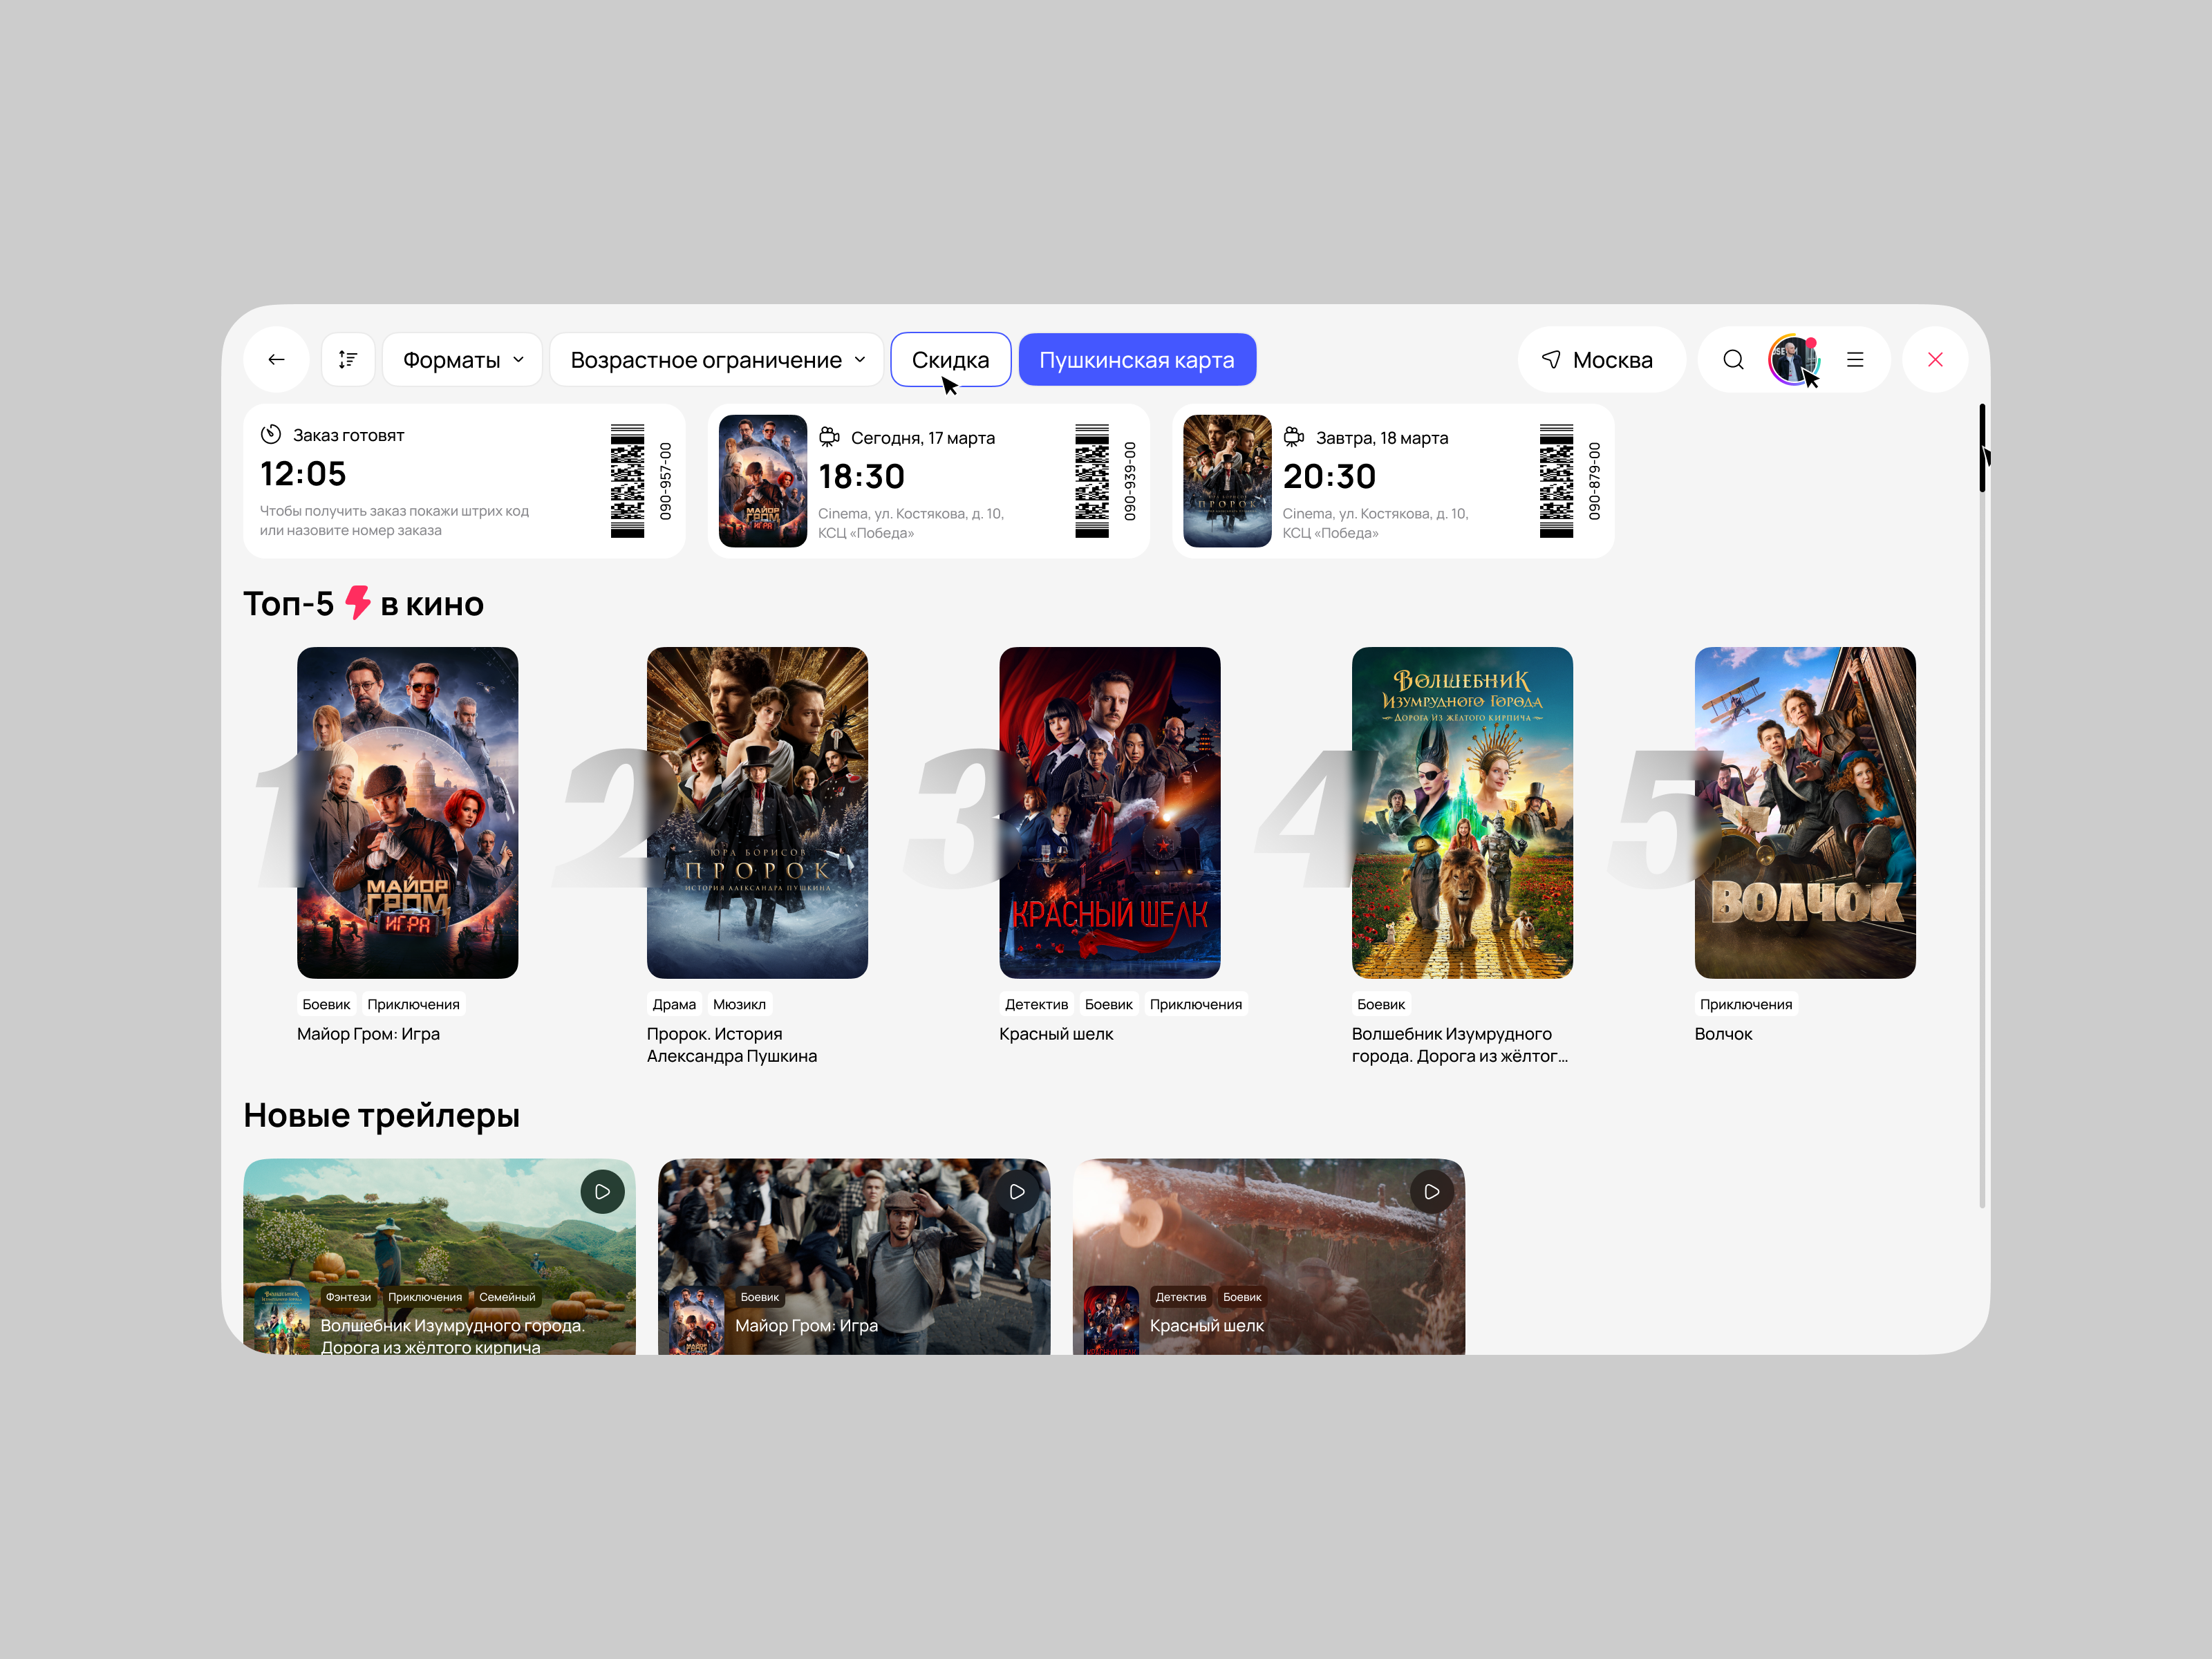Open the Майор Гром: Игра trailer title

pos(807,1326)
